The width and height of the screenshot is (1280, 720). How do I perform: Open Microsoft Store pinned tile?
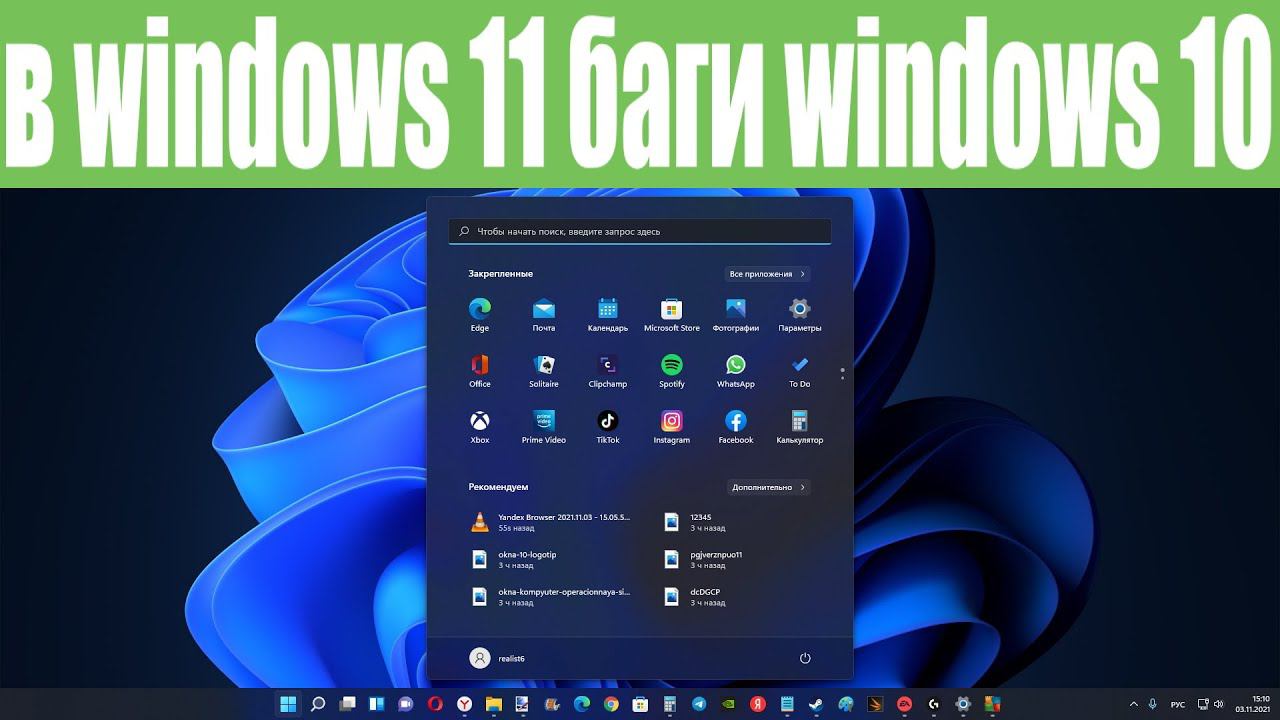coord(672,314)
